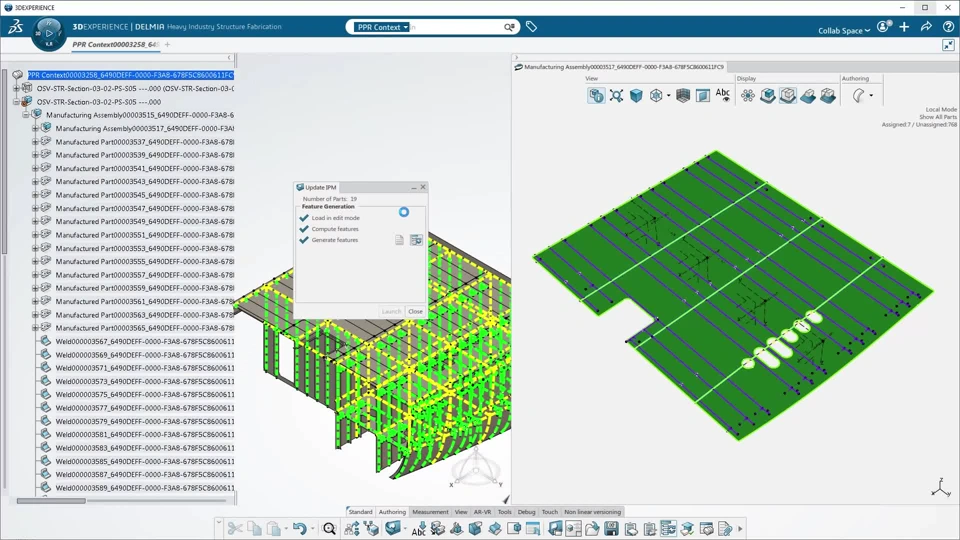Click the Compute features checkmark
This screenshot has height=540, width=960.
304,229
